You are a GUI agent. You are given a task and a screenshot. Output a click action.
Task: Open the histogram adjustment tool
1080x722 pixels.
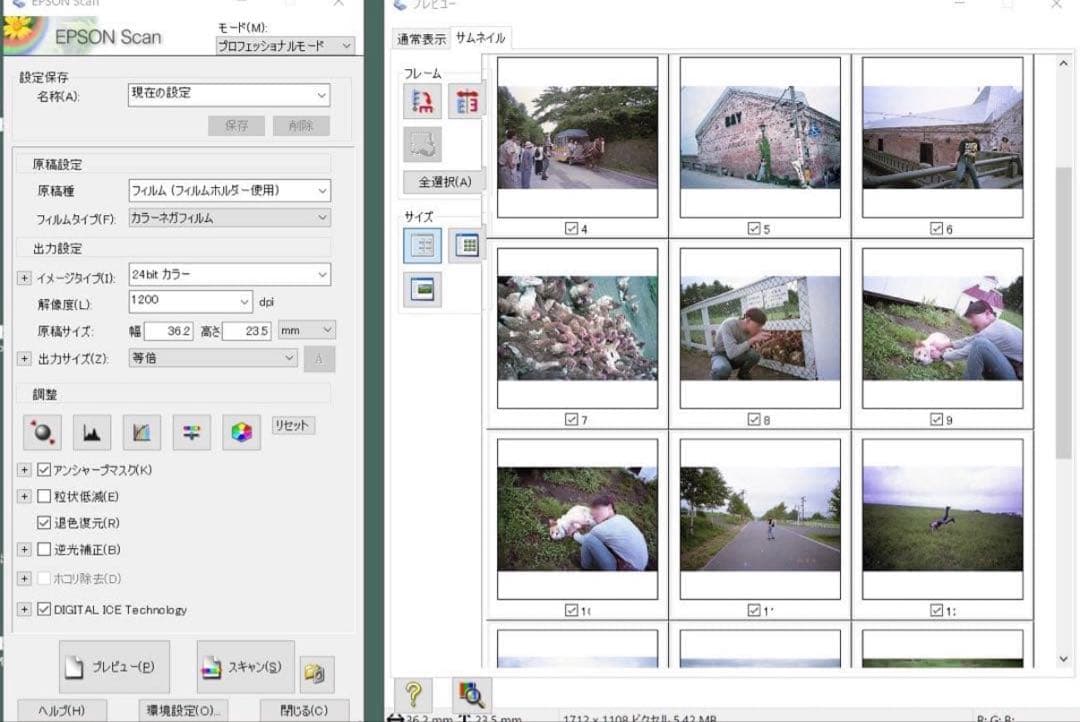pyautogui.click(x=91, y=432)
